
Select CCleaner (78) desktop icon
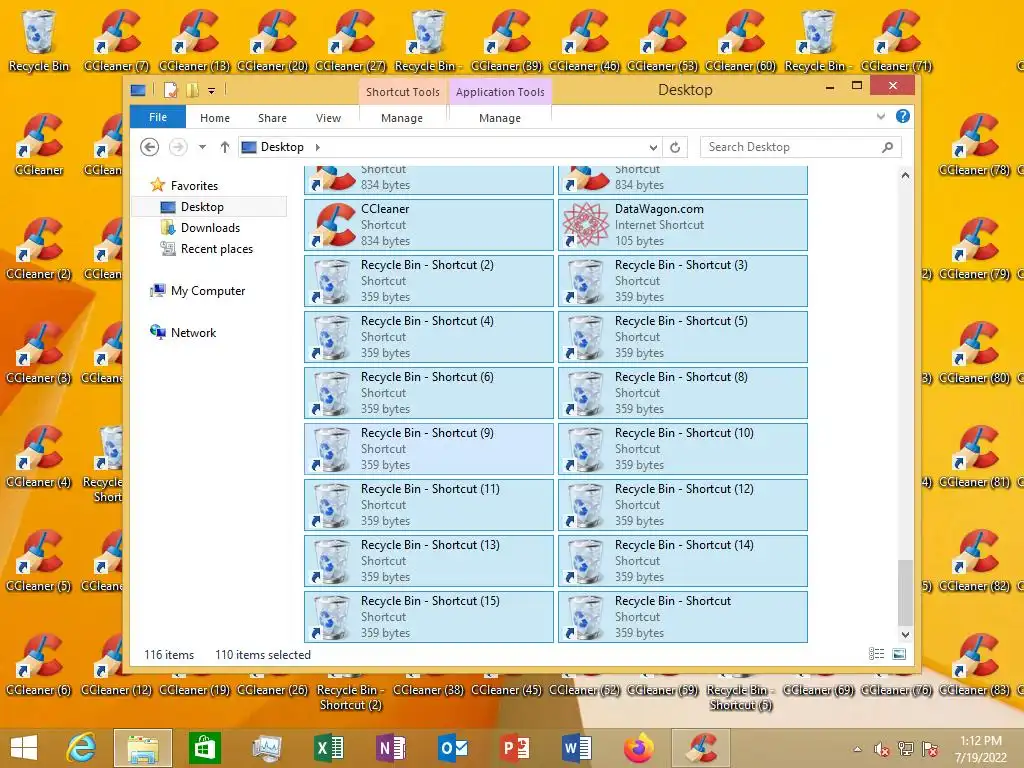coord(974,145)
